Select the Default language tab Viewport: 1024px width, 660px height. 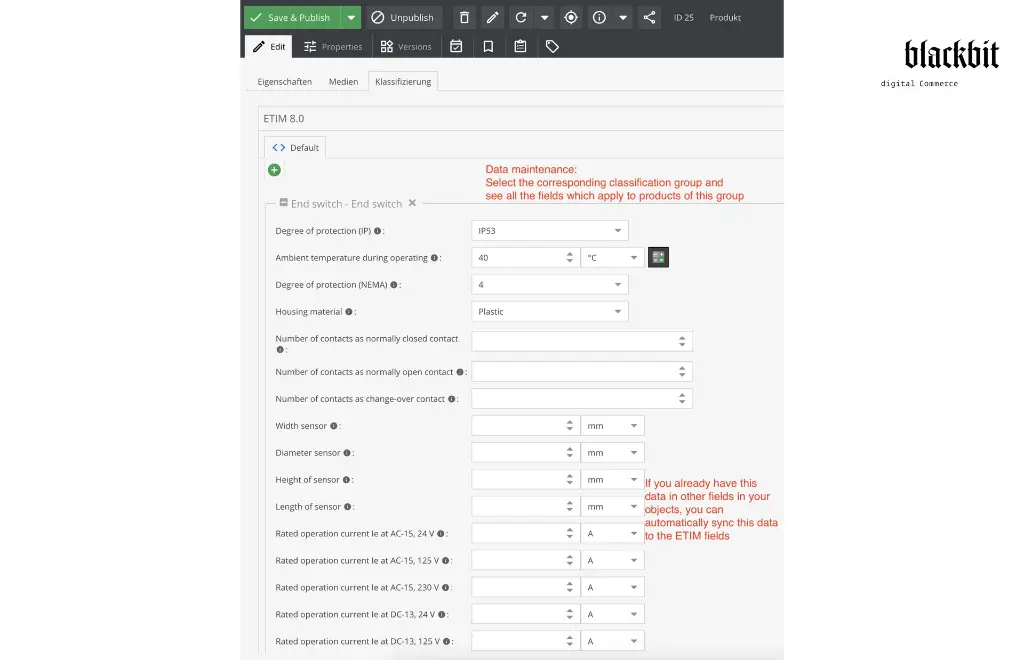[x=295, y=148]
